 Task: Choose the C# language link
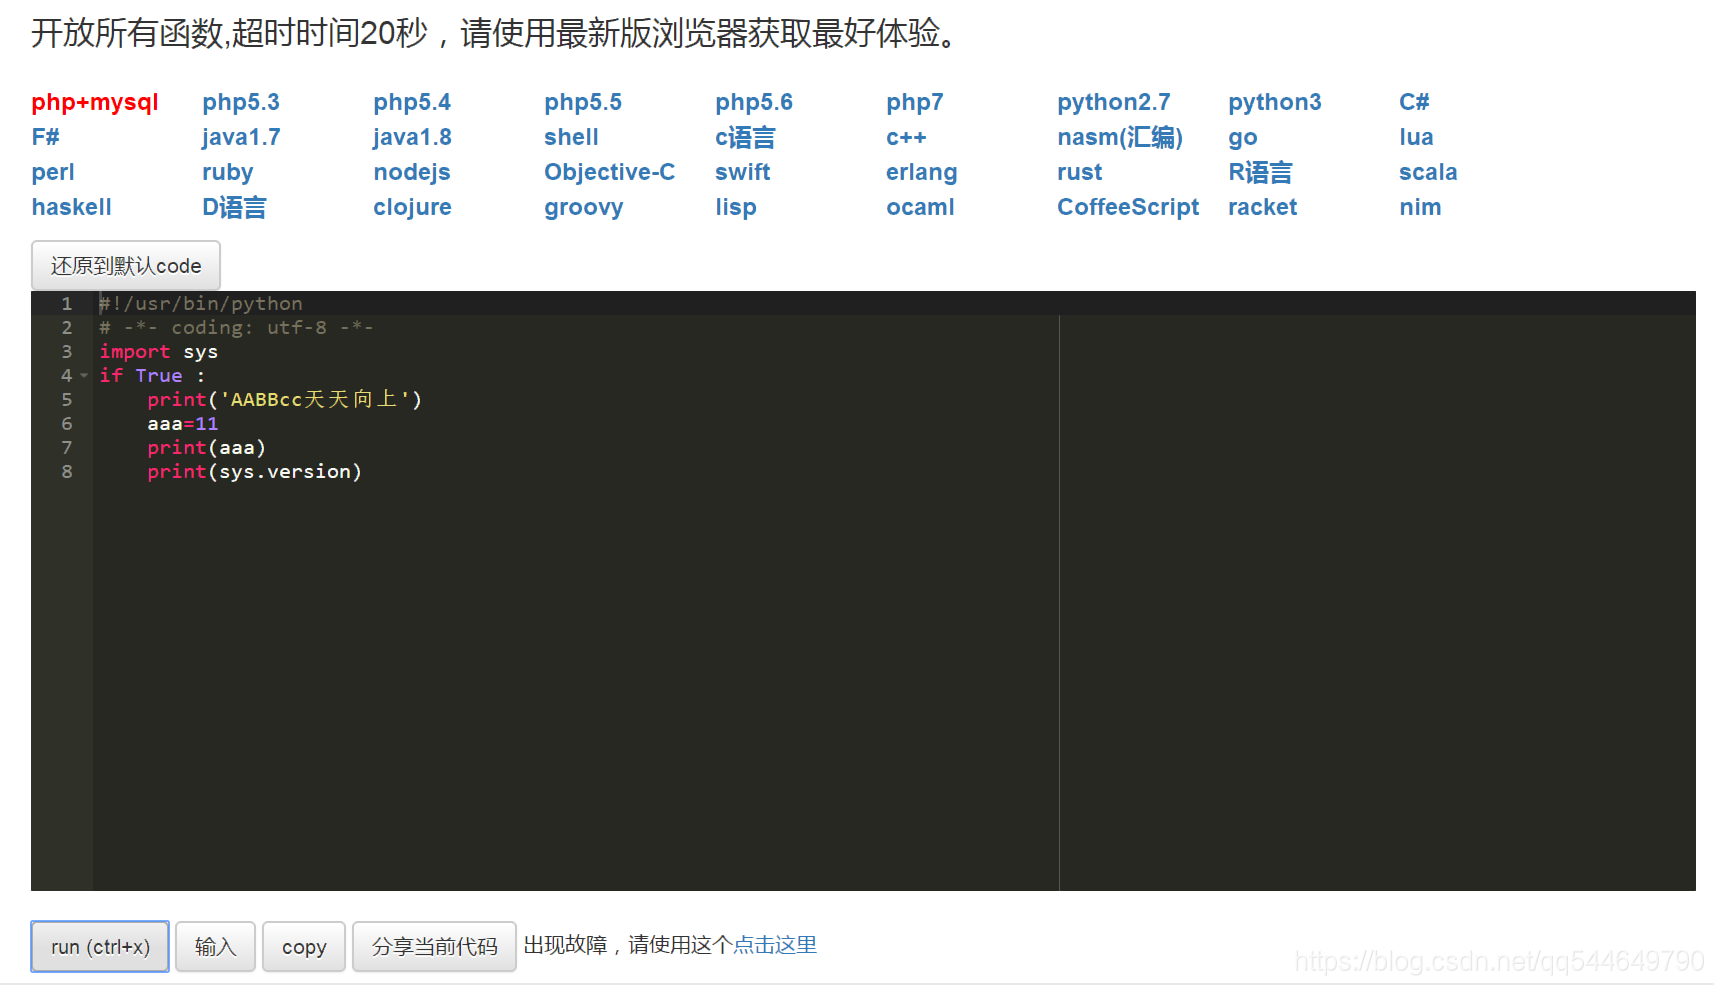tap(1414, 102)
